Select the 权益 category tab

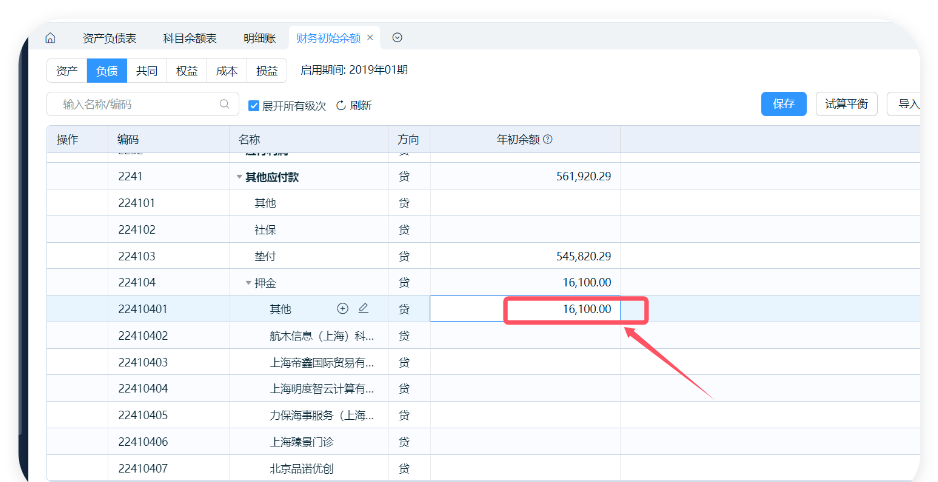(187, 71)
